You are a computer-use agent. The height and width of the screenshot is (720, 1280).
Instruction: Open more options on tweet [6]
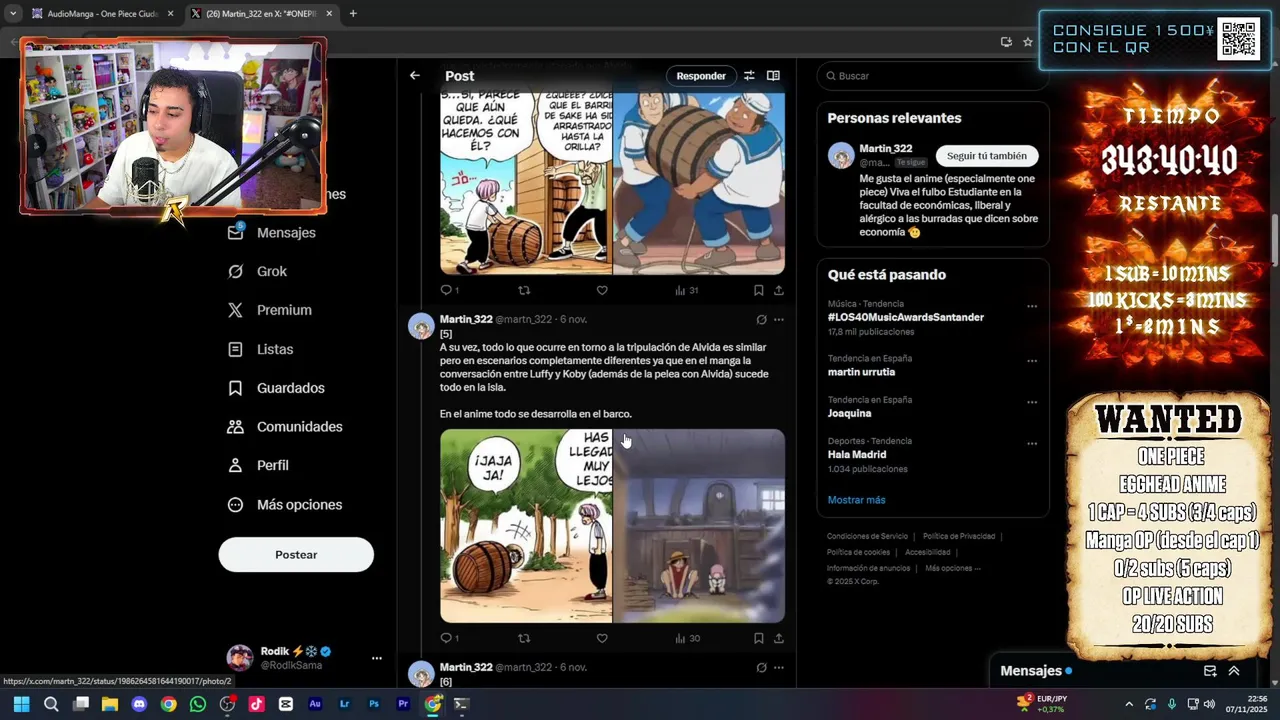[x=779, y=668]
